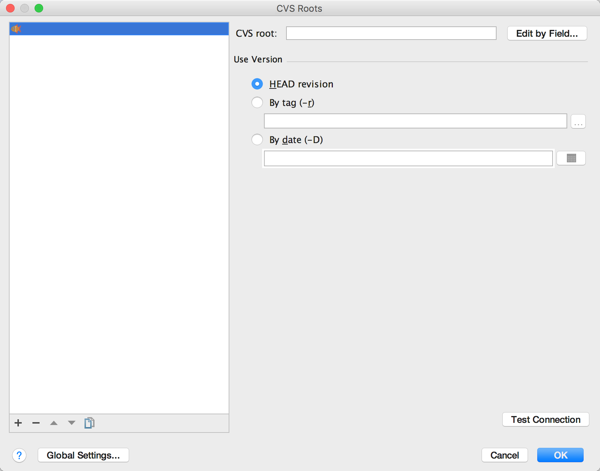Move selected root up with arrow icon
The height and width of the screenshot is (471, 600).
[54, 423]
